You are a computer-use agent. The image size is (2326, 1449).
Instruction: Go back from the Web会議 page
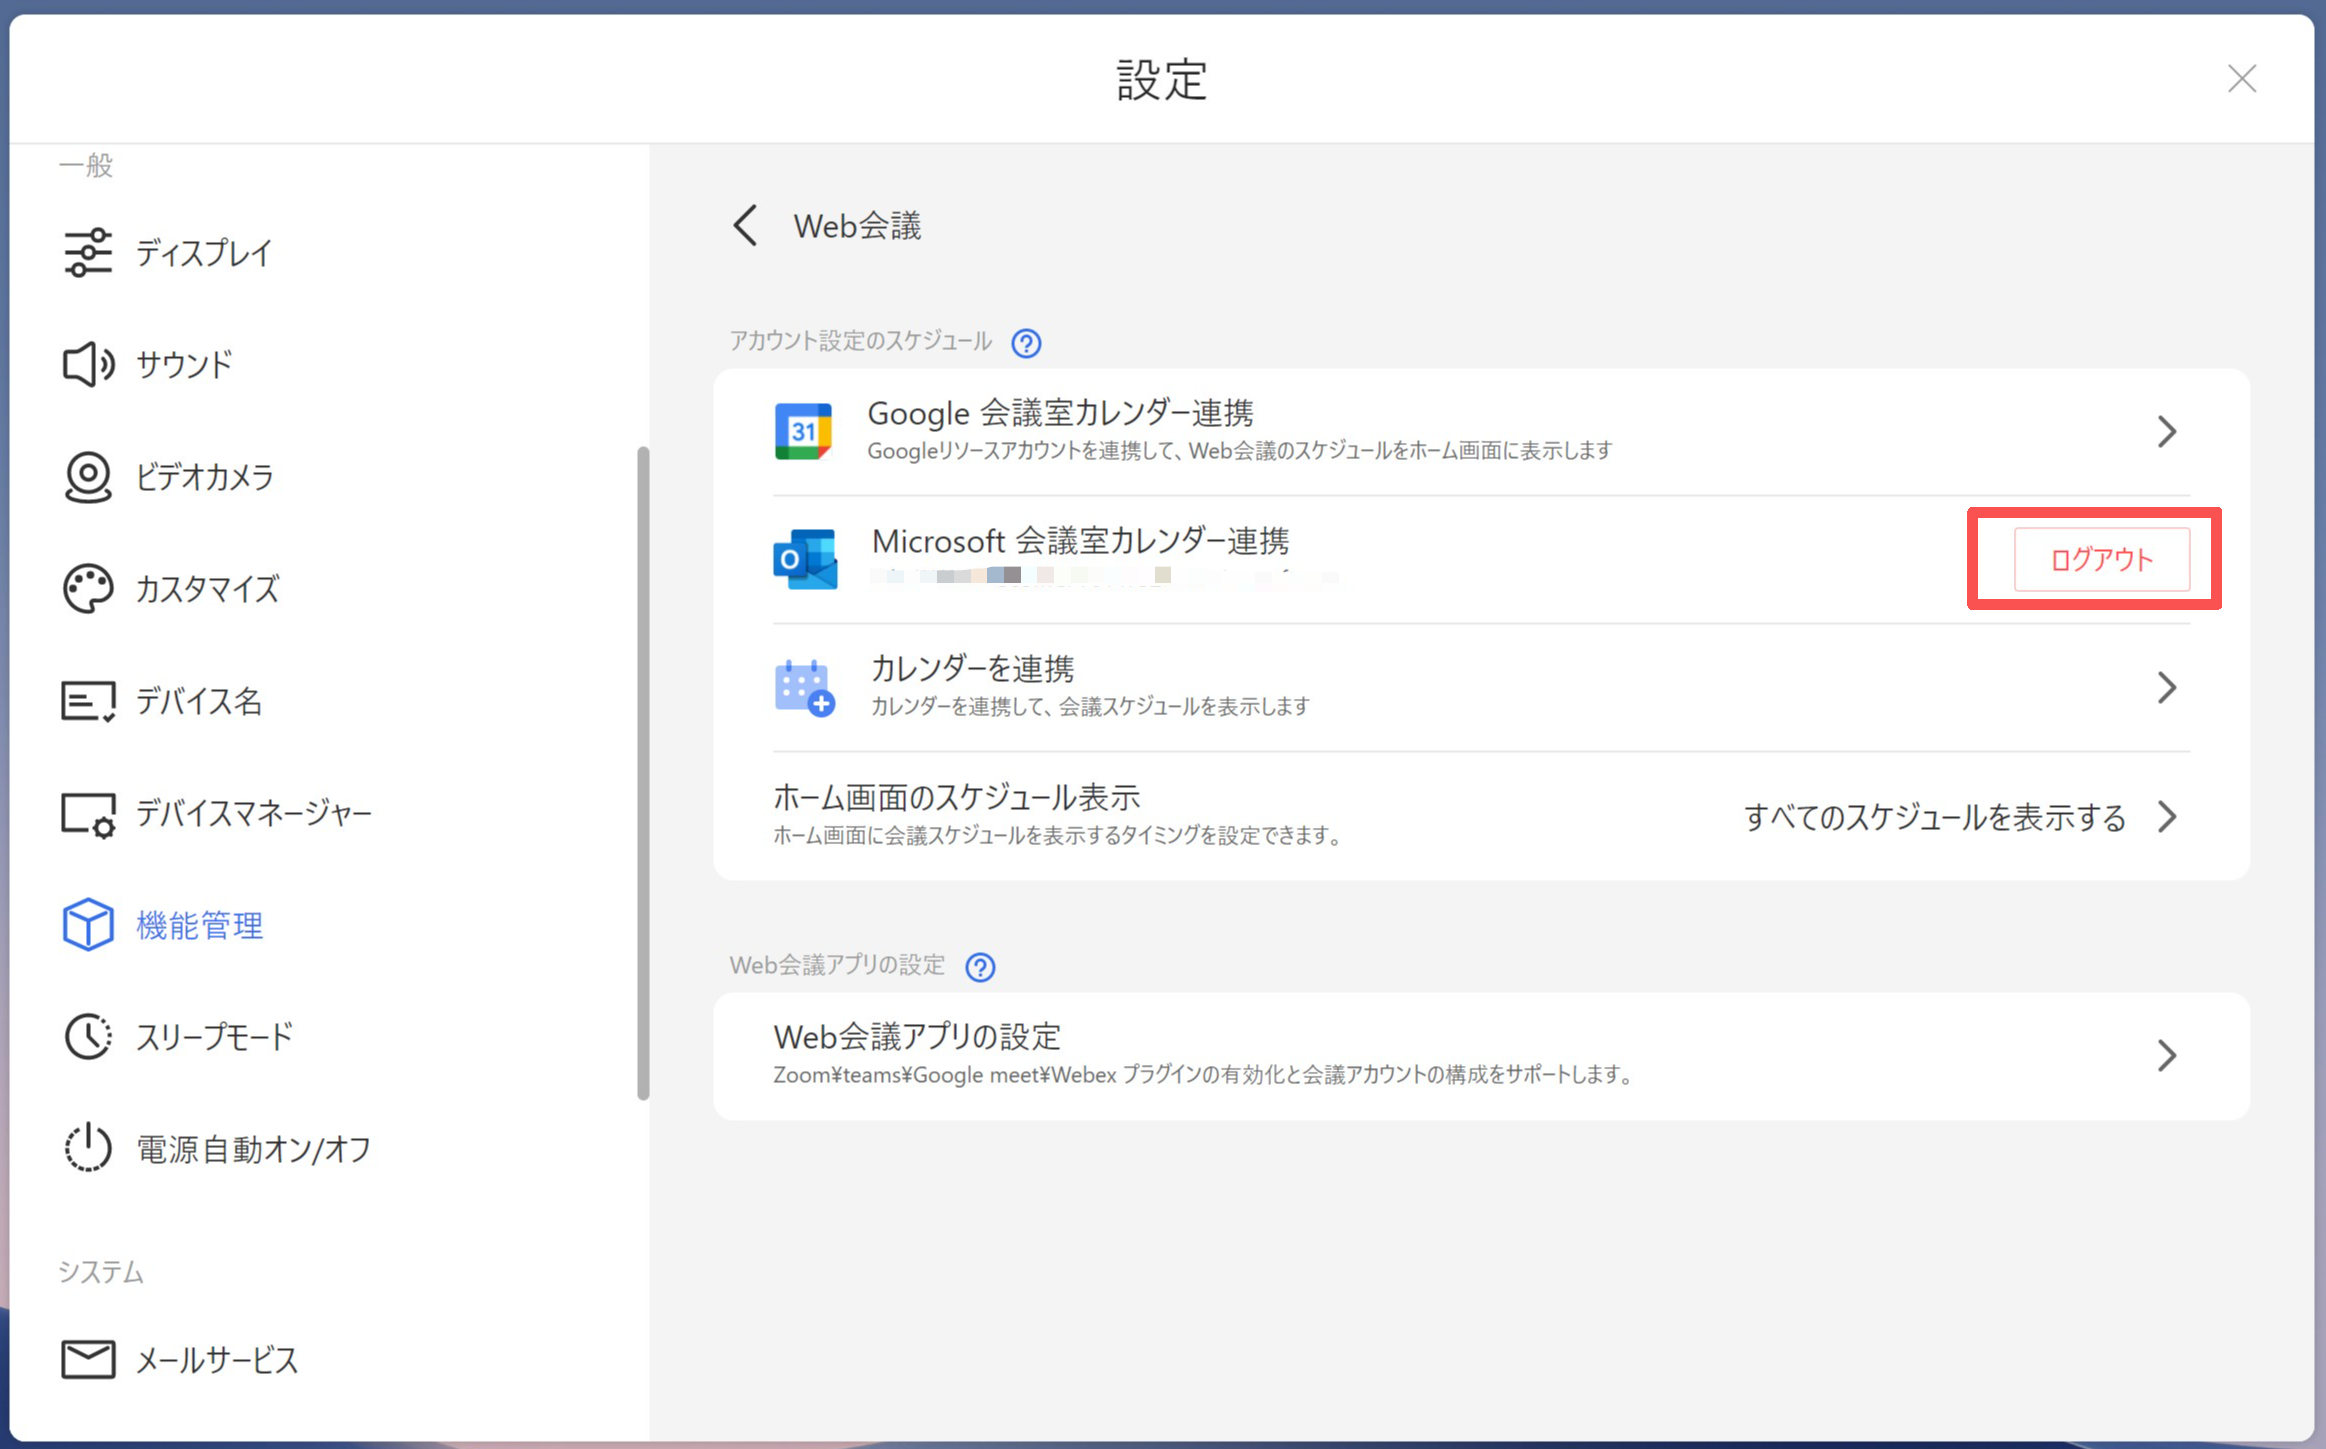tap(746, 226)
